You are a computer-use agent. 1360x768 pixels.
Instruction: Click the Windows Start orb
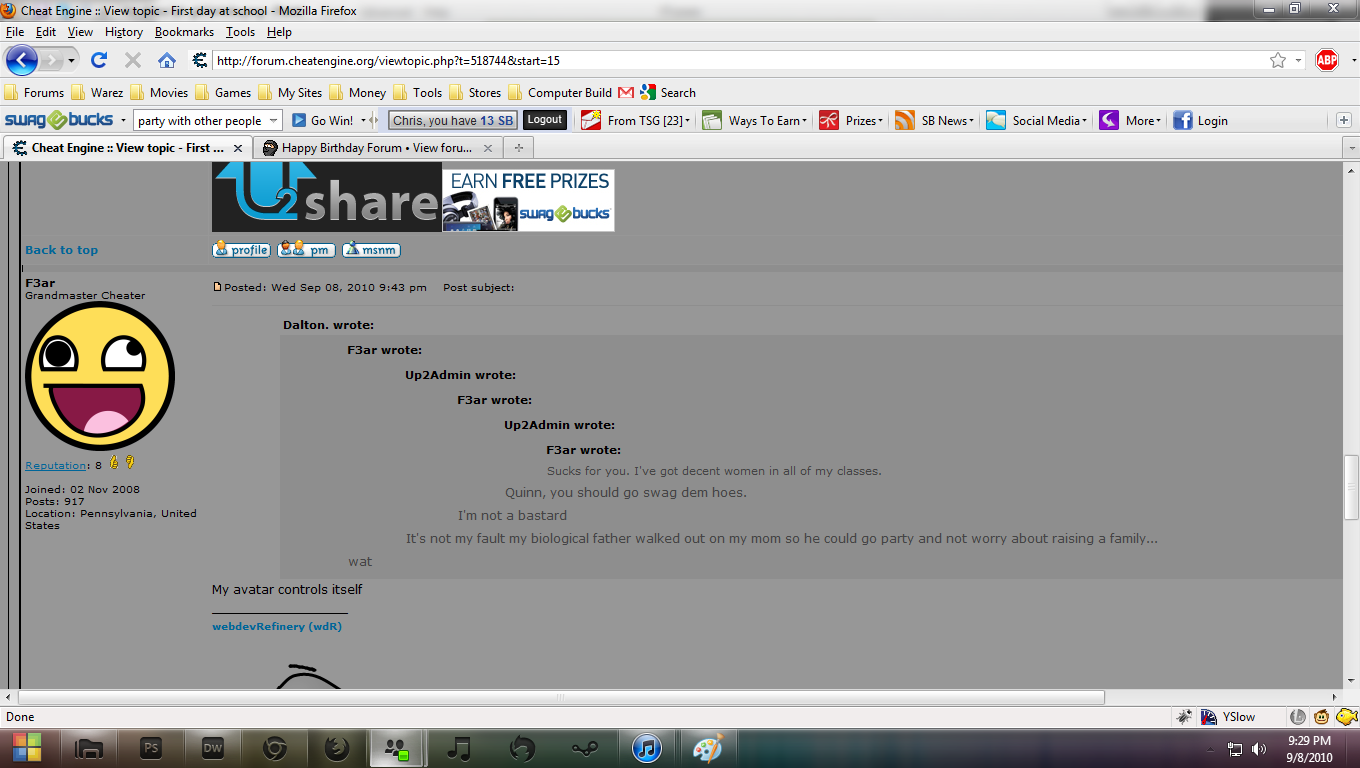tap(27, 748)
